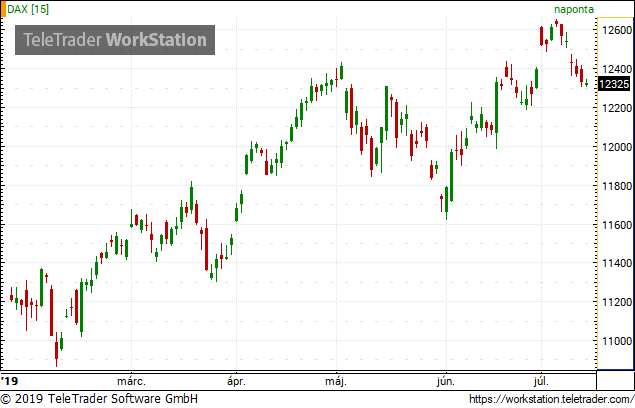
Task: Click the orange marker beside DAX title
Action: 3,9
